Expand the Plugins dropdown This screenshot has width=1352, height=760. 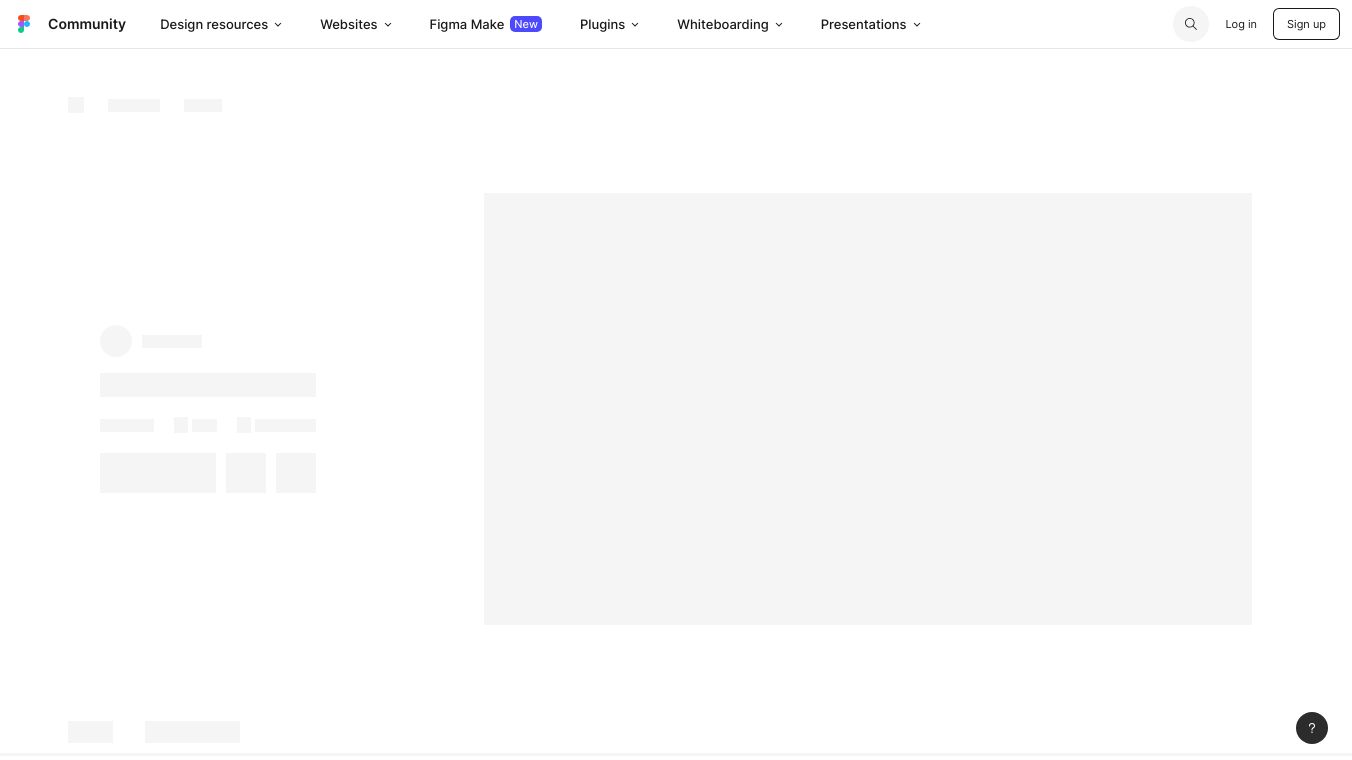(609, 24)
